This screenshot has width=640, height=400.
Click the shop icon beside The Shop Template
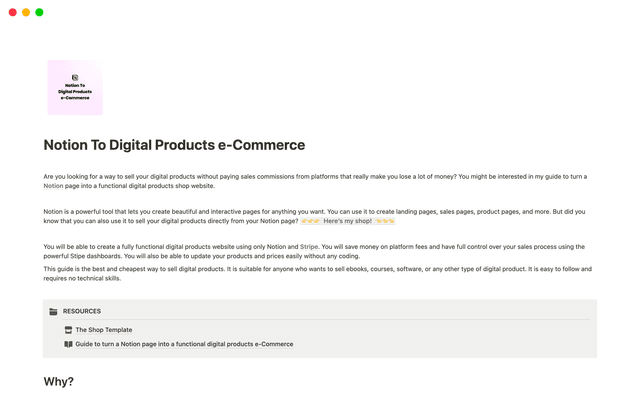[x=68, y=329]
